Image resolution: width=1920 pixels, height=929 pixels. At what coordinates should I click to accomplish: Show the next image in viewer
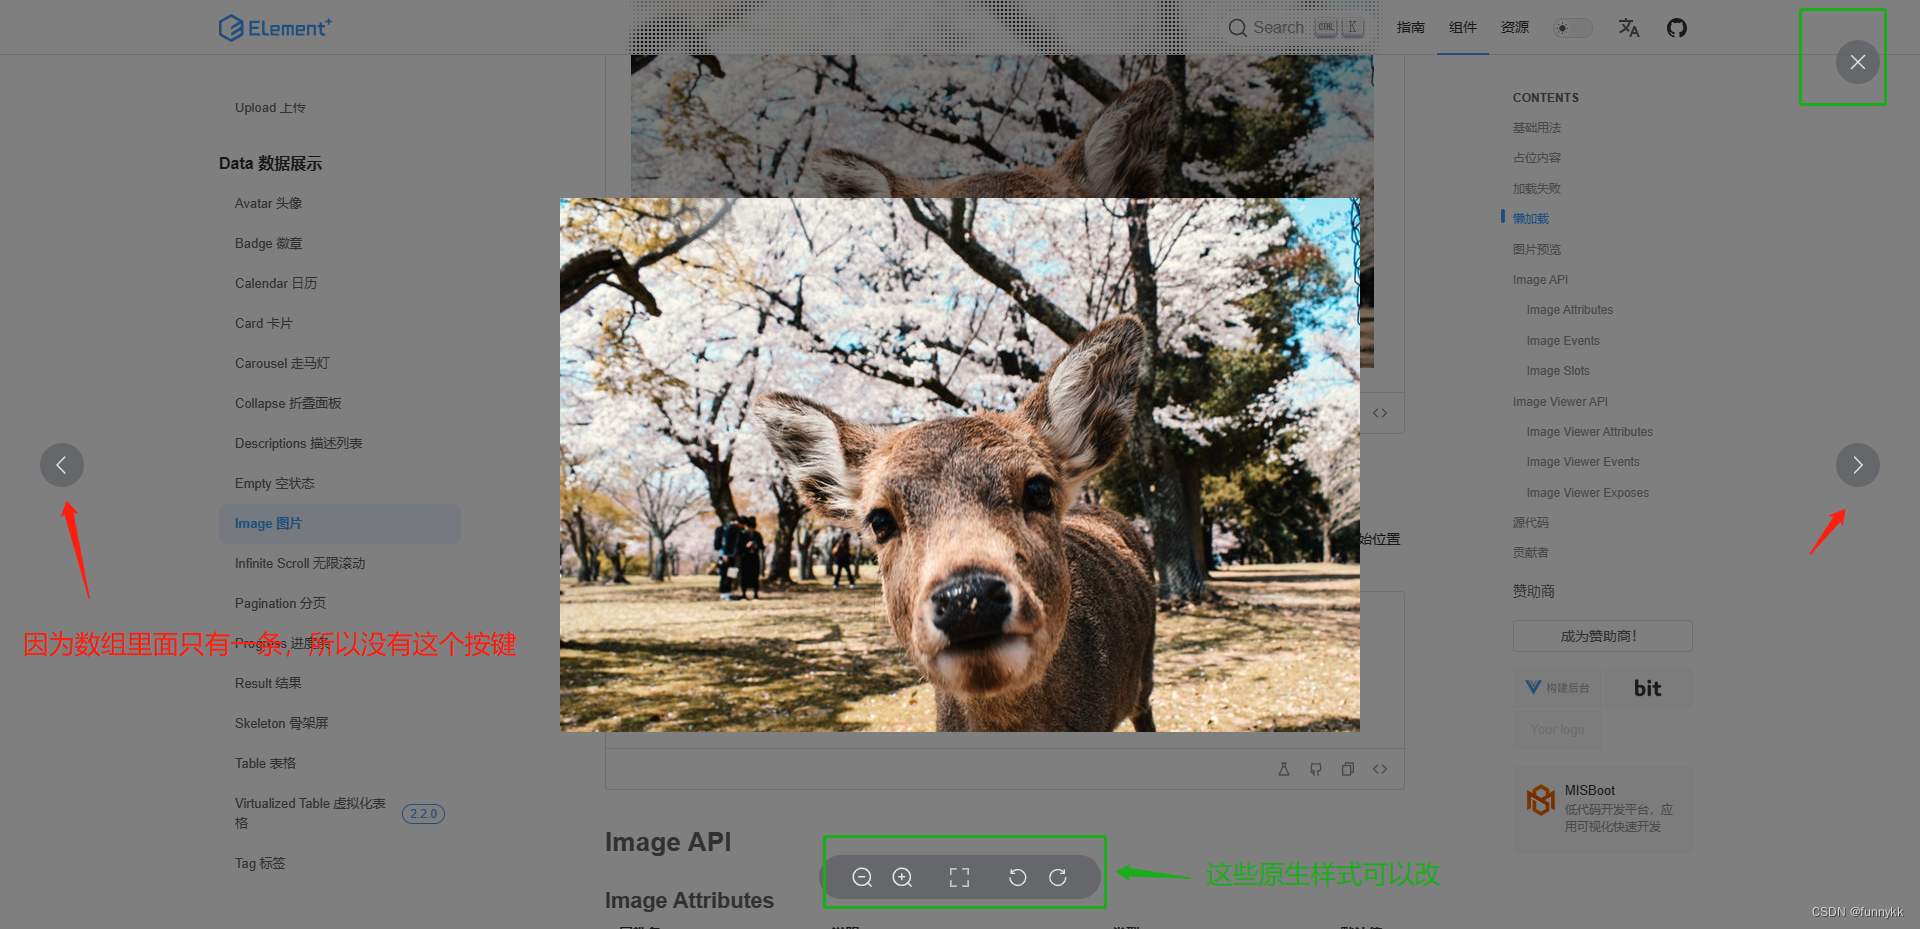tap(1857, 465)
